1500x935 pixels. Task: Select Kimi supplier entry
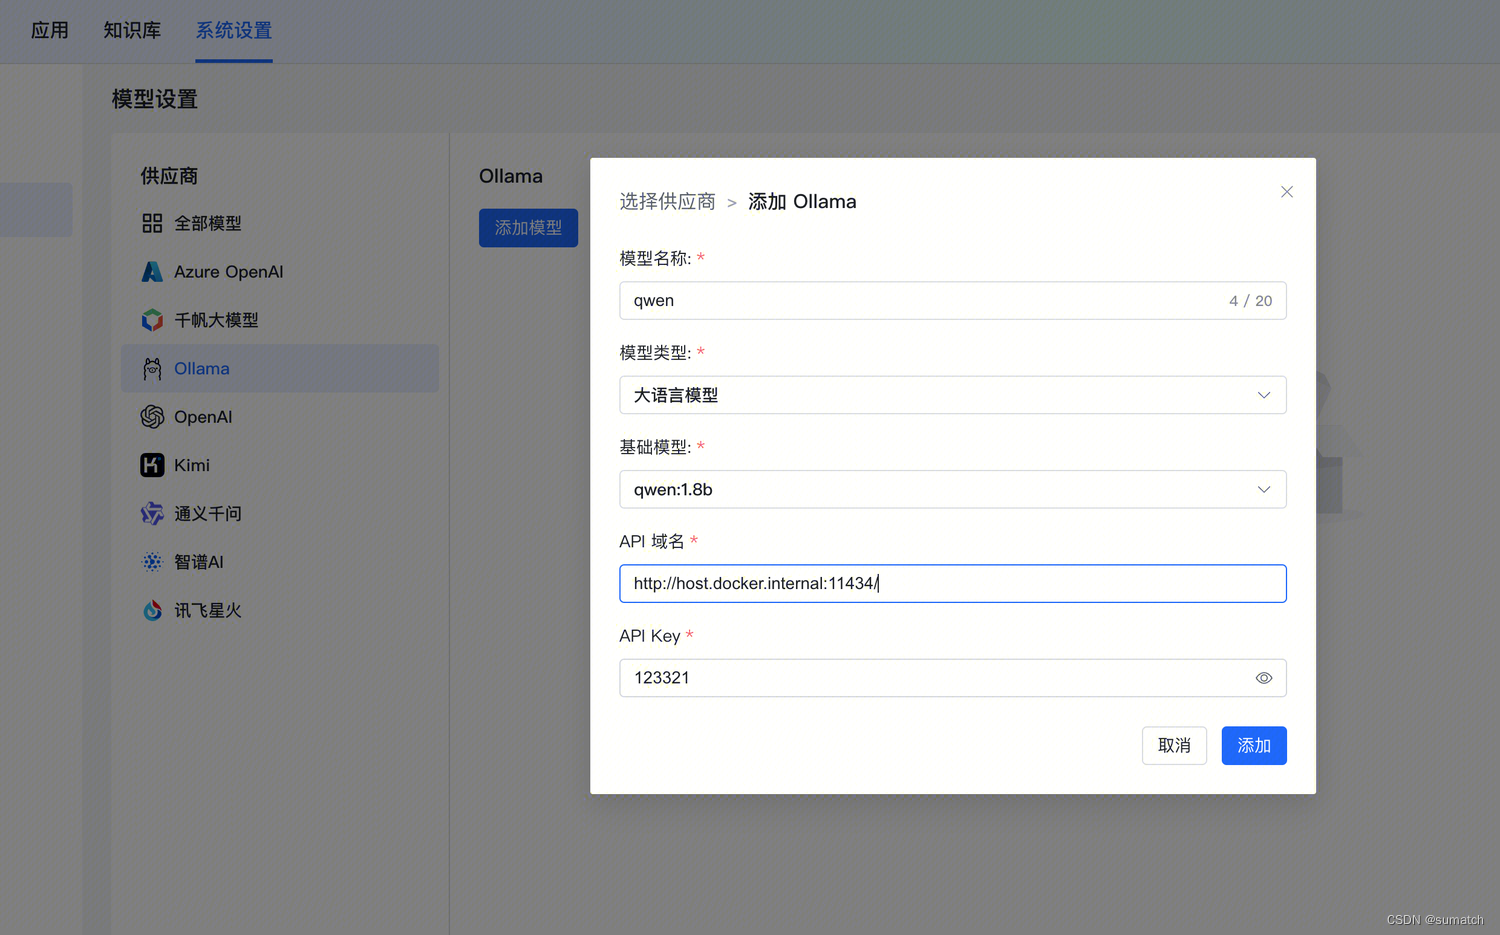[x=280, y=465]
